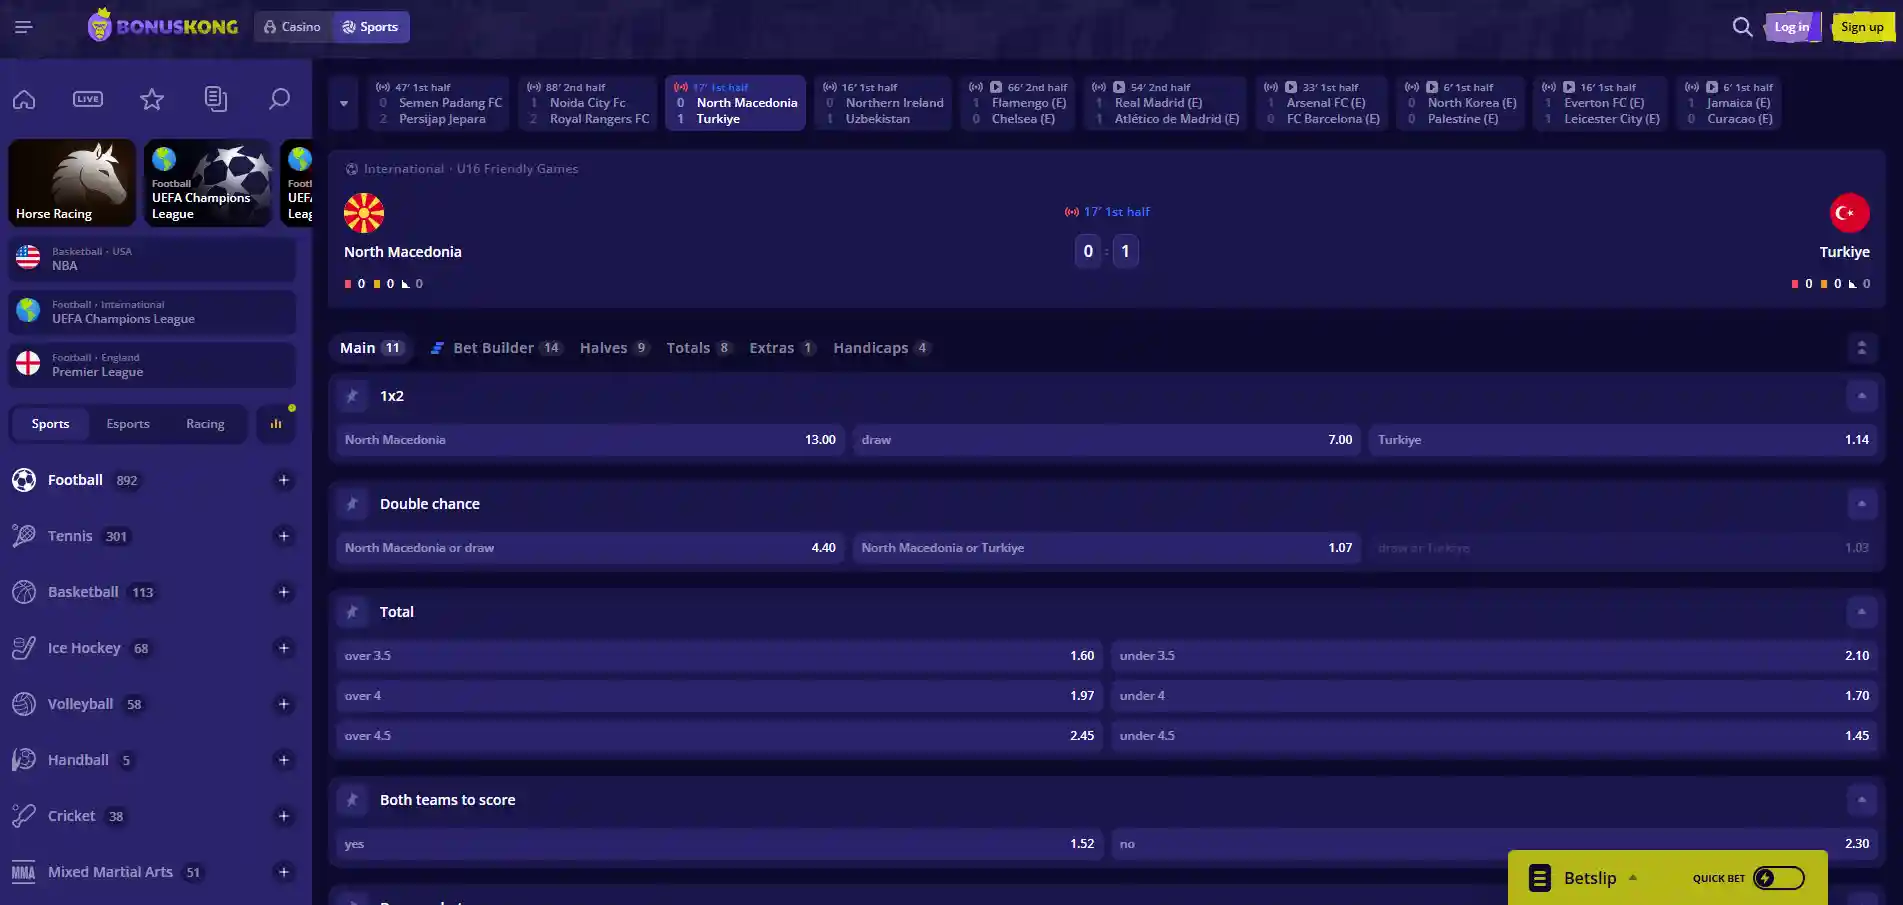The image size is (1903, 905).
Task: Switch to the Bet Builder tab
Action: 496,348
